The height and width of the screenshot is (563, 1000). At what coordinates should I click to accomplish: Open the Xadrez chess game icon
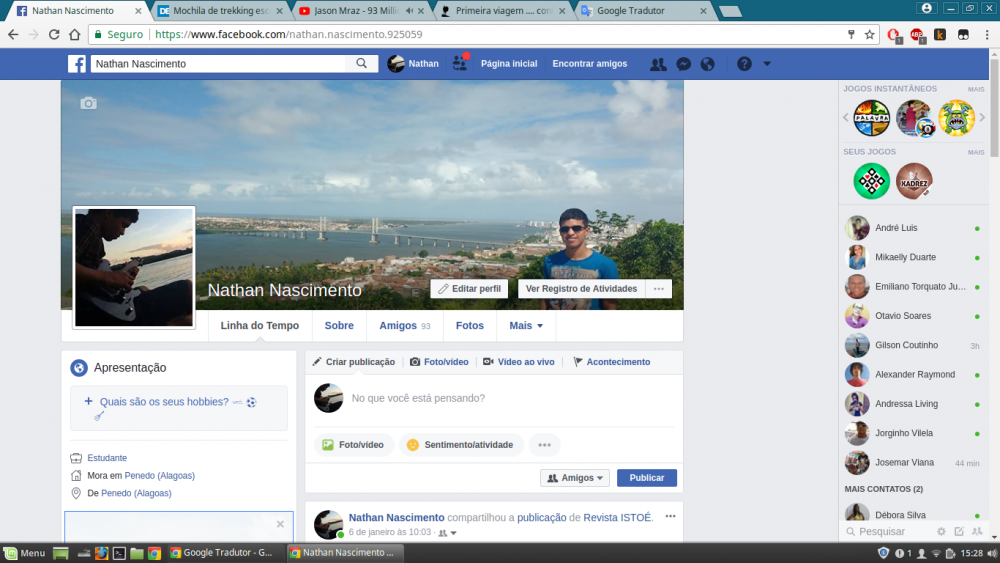coord(914,181)
